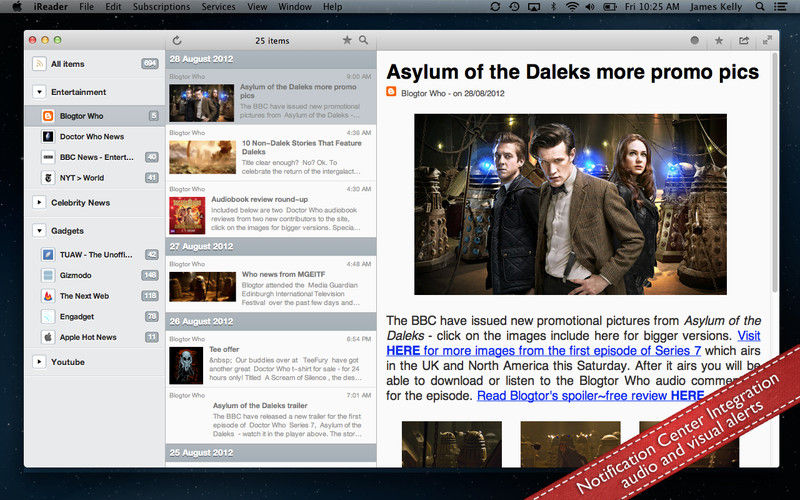Open the Services menu

[218, 7]
